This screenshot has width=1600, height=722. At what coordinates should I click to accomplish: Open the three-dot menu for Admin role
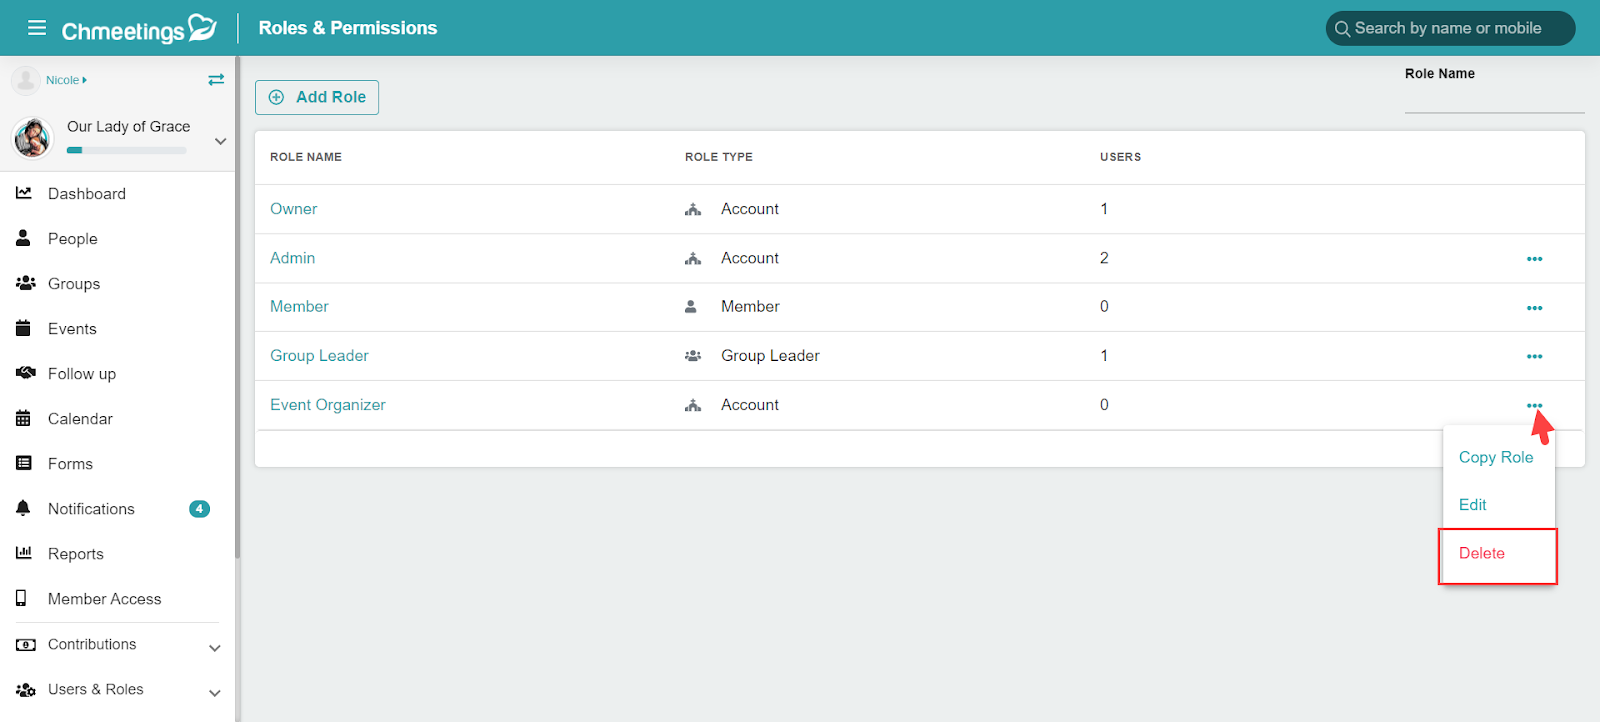click(x=1534, y=259)
